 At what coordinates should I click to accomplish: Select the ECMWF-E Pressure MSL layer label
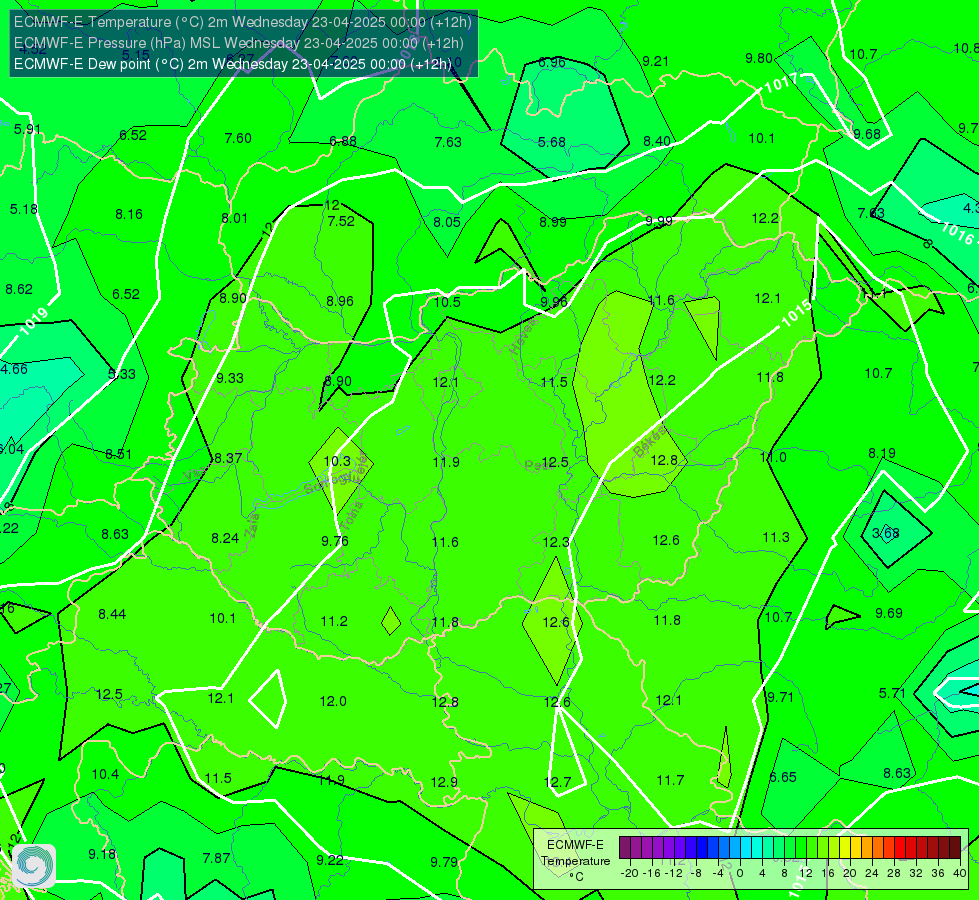[x=239, y=43]
